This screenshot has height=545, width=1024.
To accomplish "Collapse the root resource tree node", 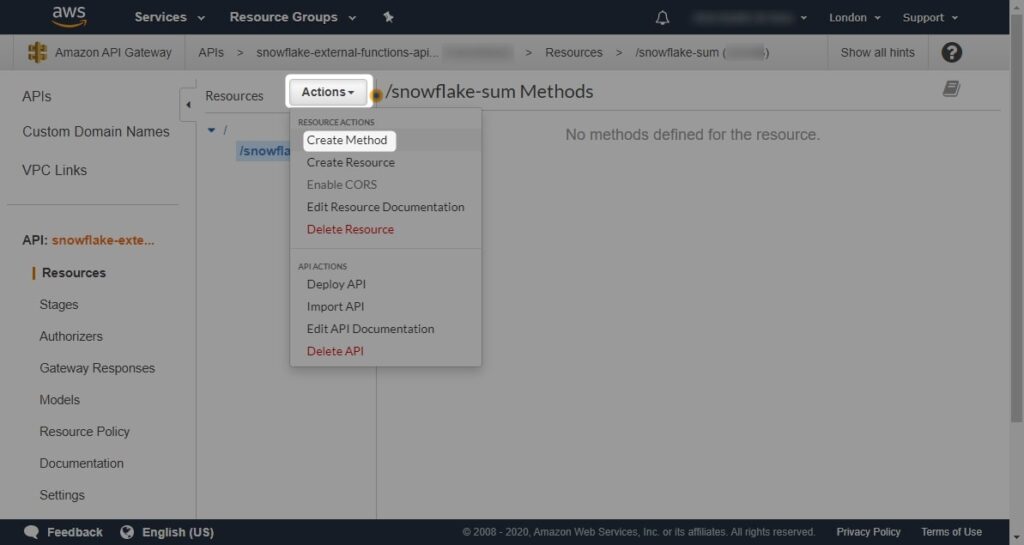I will point(211,130).
